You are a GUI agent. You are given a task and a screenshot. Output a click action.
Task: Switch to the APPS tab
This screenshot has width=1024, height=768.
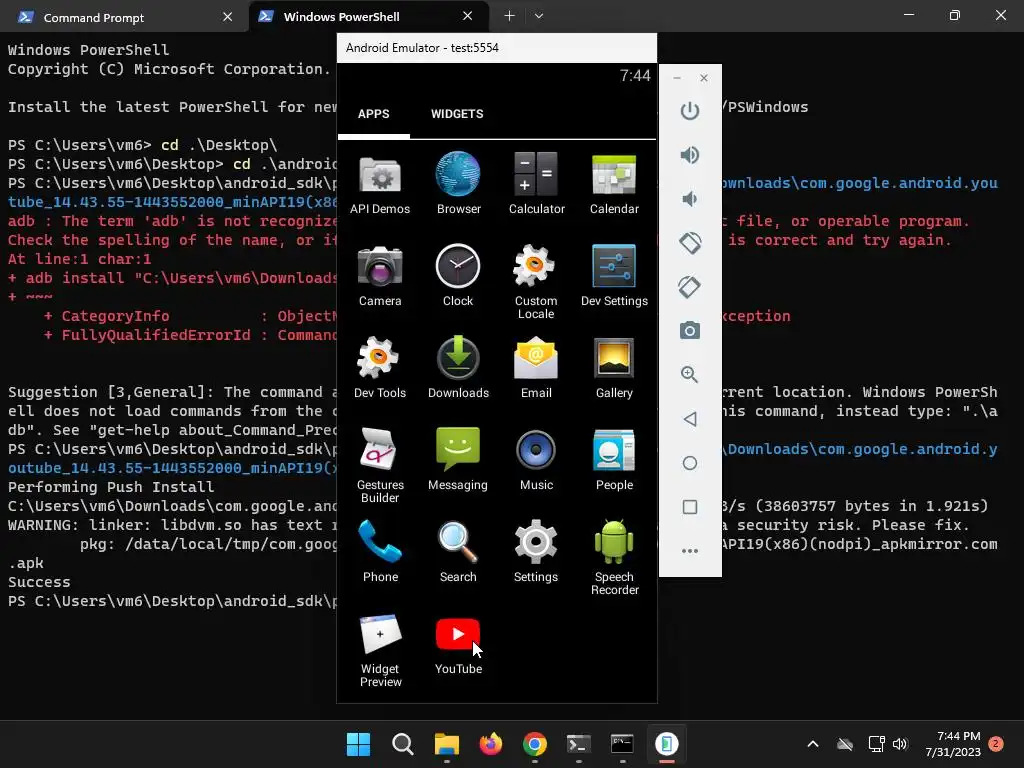pos(374,114)
